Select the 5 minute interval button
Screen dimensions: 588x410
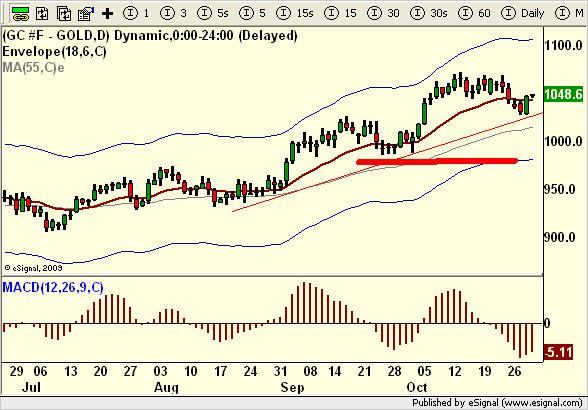(252, 14)
